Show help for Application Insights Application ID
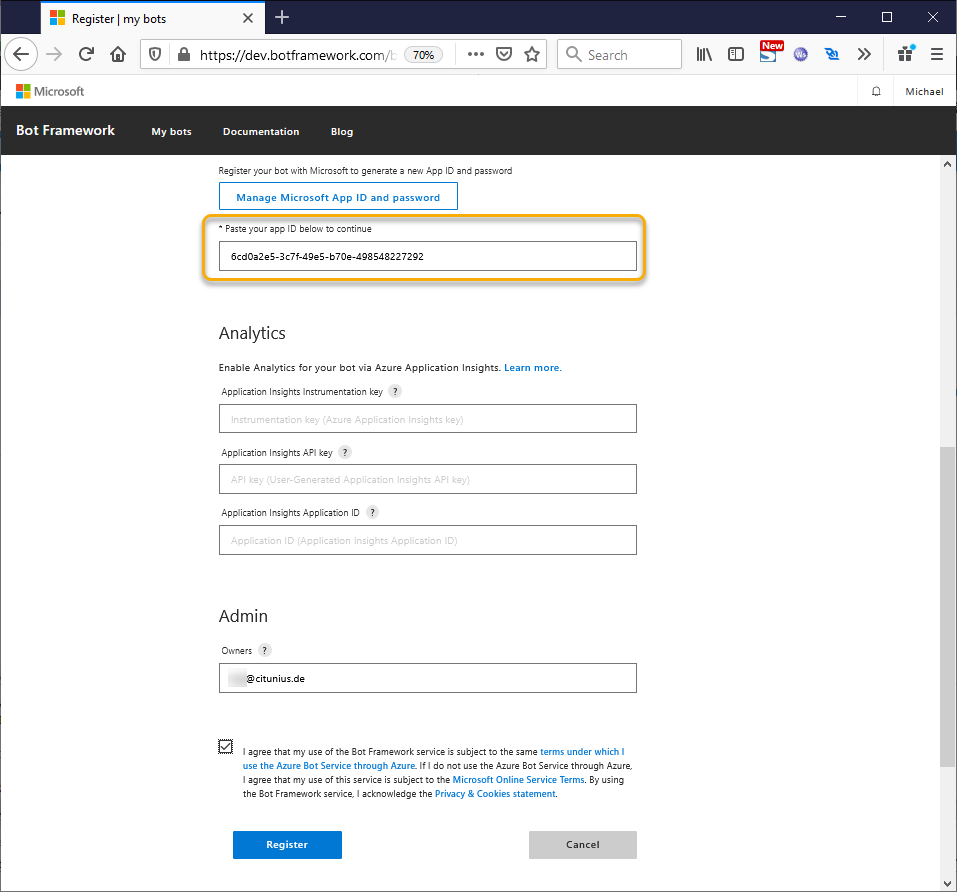957x892 pixels. 372,513
